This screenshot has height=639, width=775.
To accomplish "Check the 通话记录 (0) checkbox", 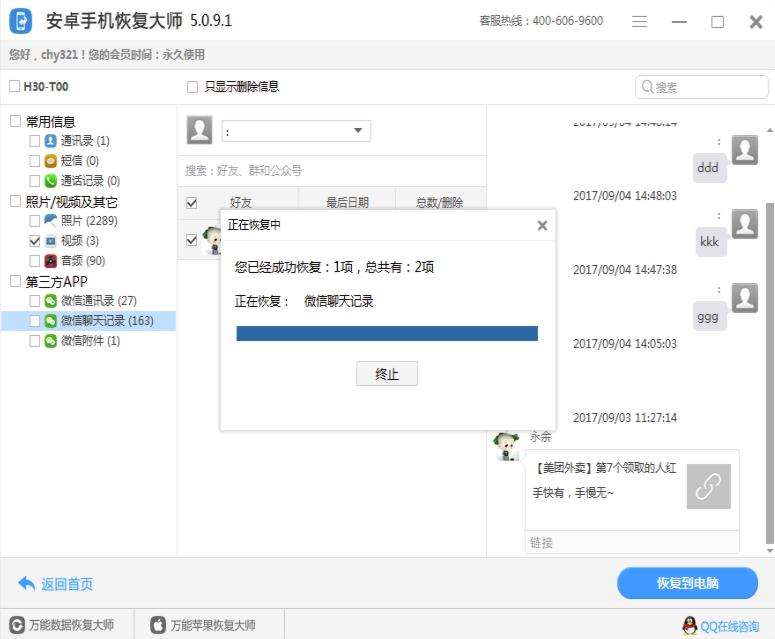I will coord(35,181).
